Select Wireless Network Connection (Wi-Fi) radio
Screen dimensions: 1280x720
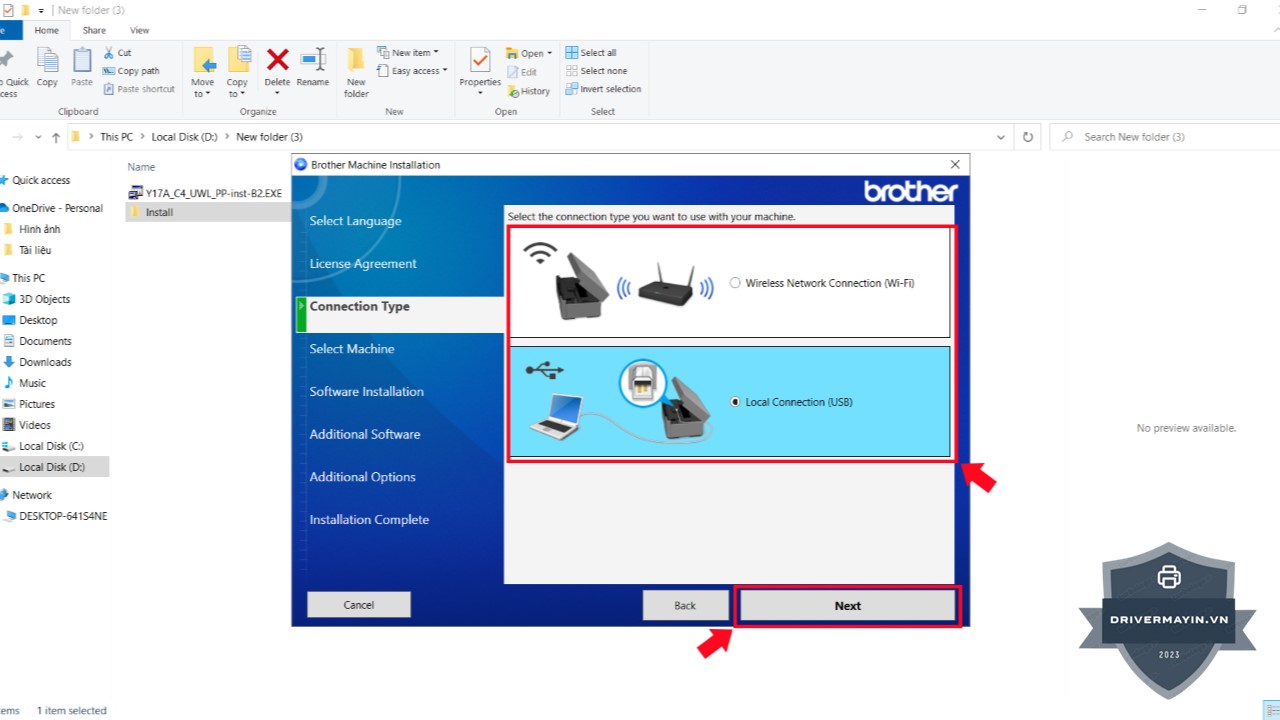tap(735, 283)
